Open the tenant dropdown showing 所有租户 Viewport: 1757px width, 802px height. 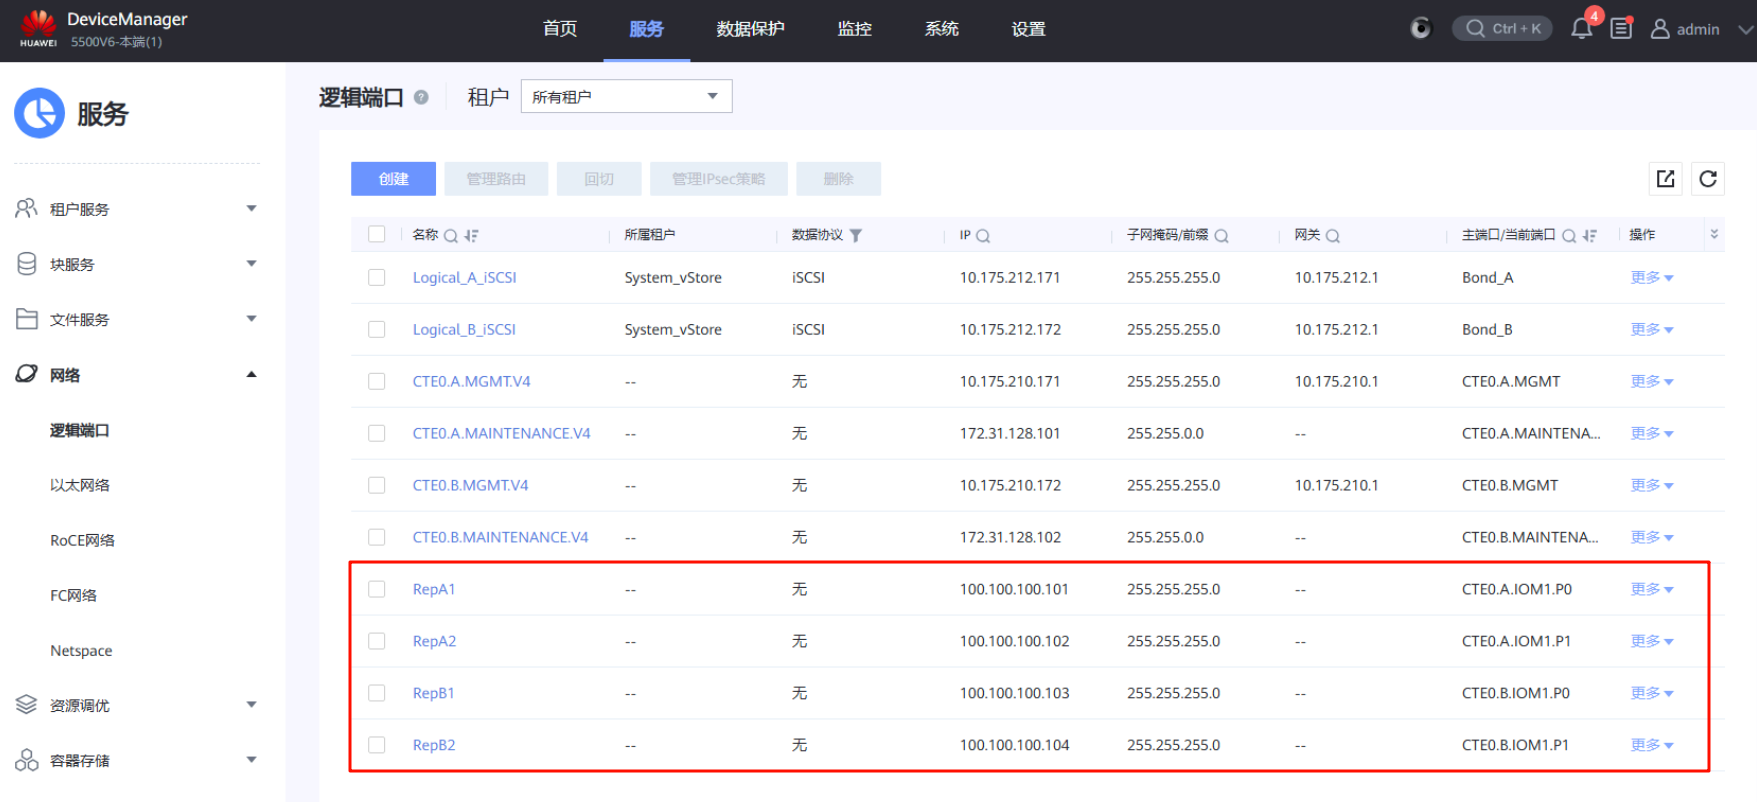coord(626,97)
